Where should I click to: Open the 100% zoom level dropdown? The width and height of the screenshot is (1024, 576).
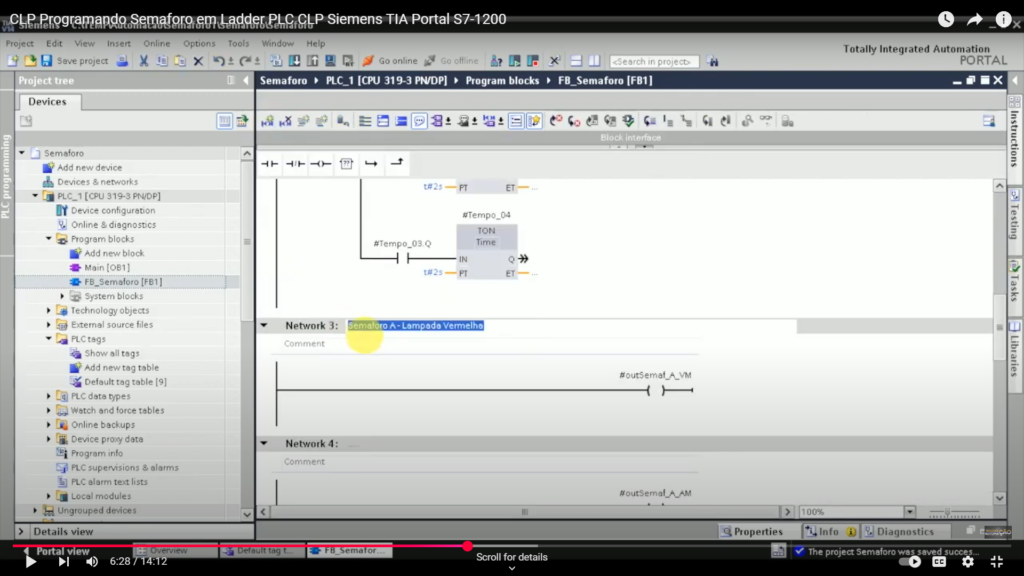tap(910, 512)
